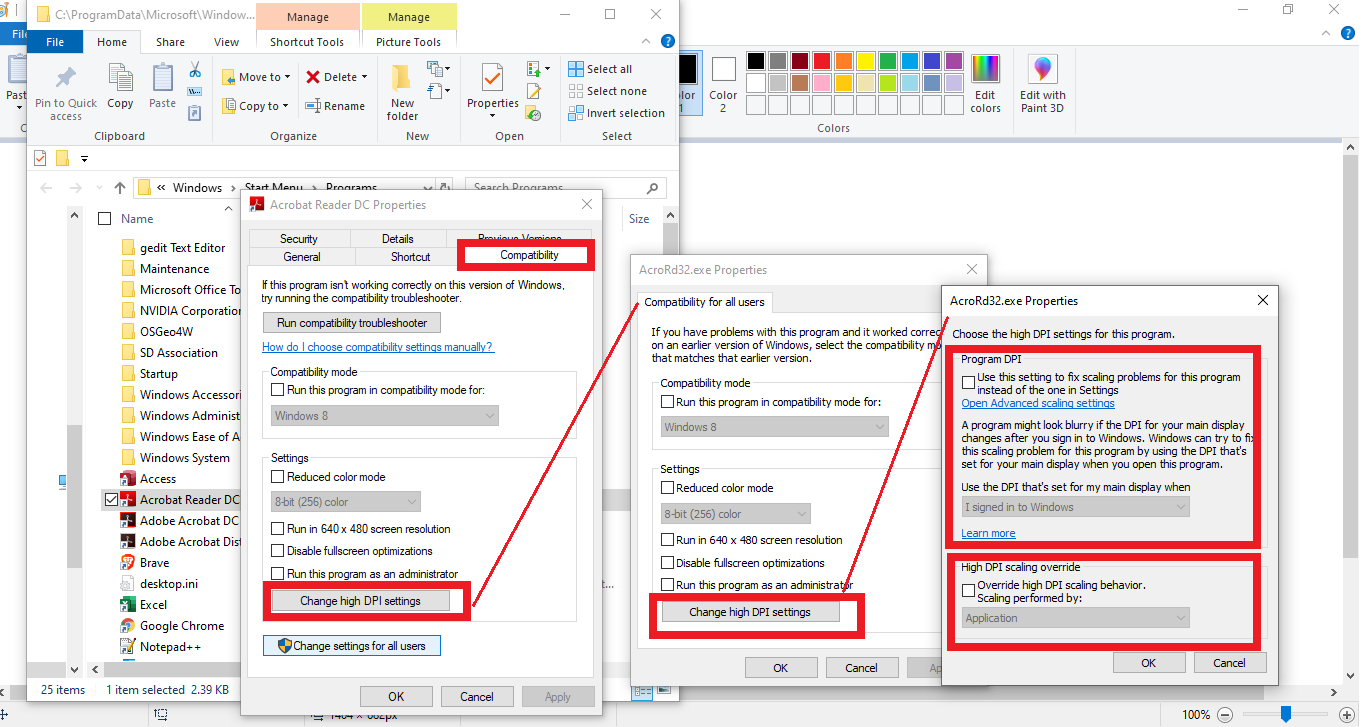The height and width of the screenshot is (727, 1367).
Task: Open the Application scaling dropdown
Action: (1075, 617)
